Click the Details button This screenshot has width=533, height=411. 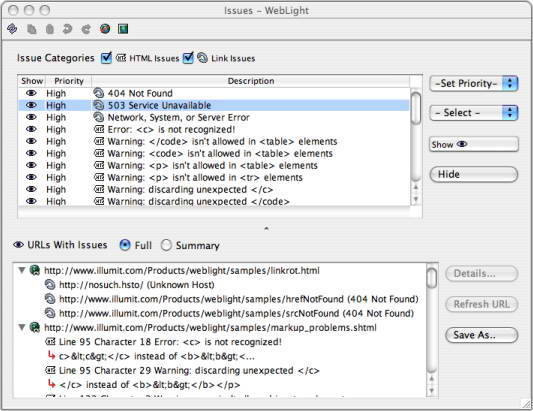pos(482,274)
